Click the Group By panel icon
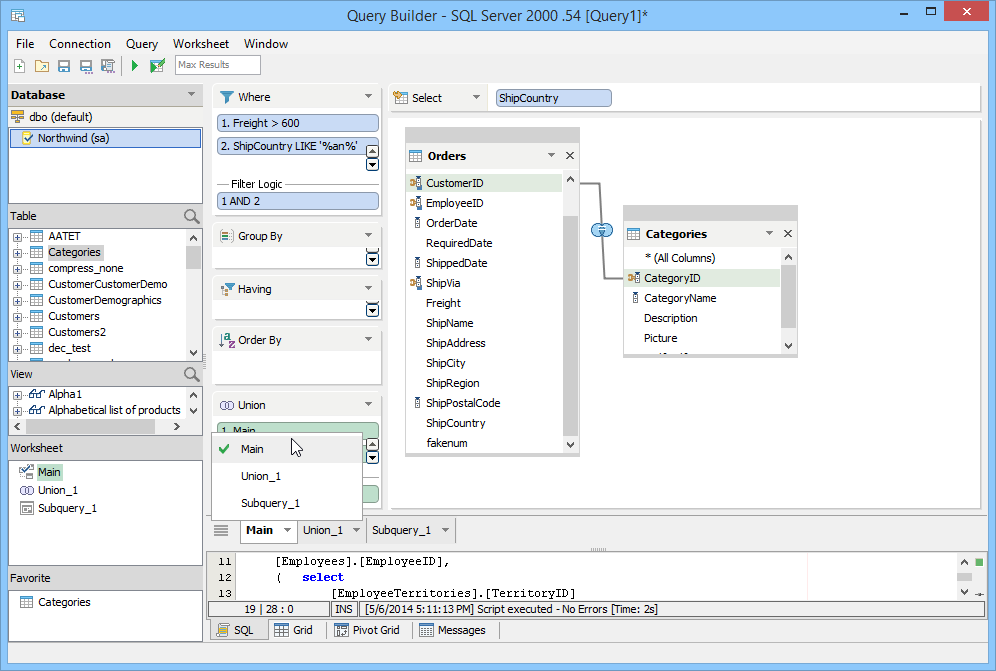 coord(226,236)
